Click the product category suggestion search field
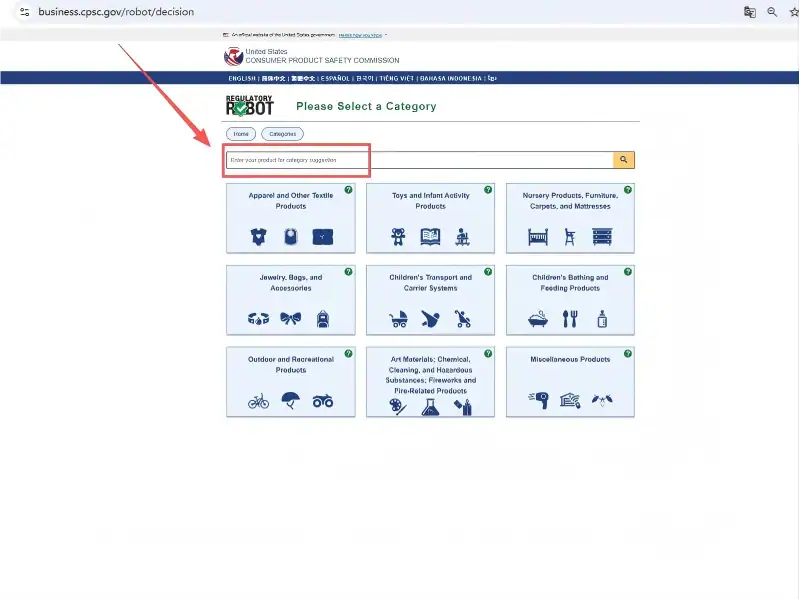This screenshot has width=800, height=600. point(419,160)
